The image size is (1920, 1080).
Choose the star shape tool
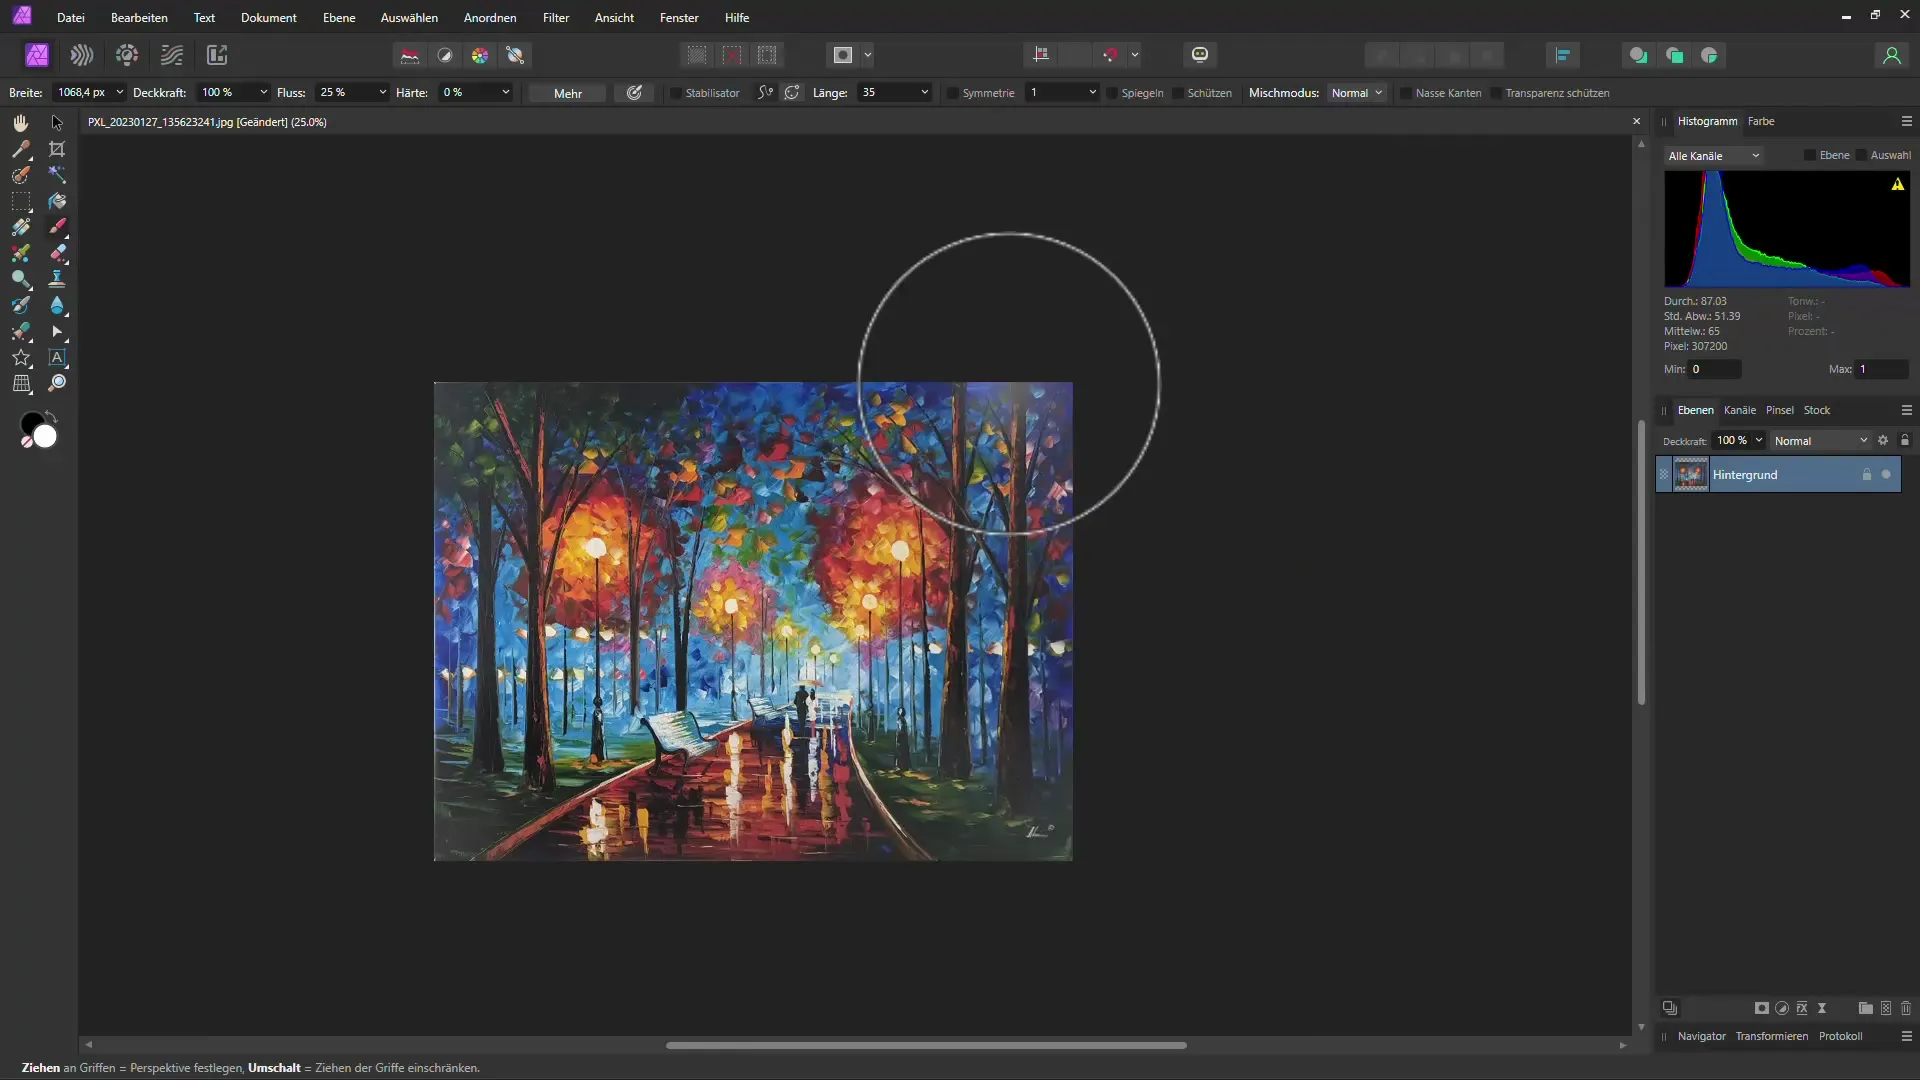coord(21,357)
